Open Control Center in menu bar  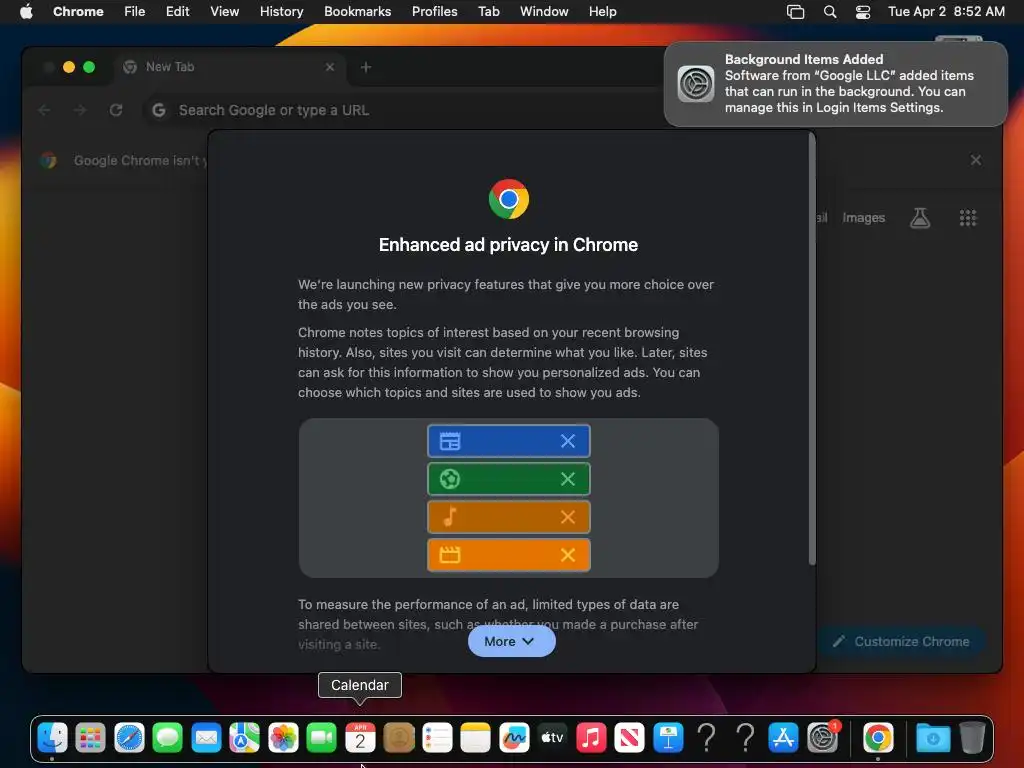[x=863, y=11]
